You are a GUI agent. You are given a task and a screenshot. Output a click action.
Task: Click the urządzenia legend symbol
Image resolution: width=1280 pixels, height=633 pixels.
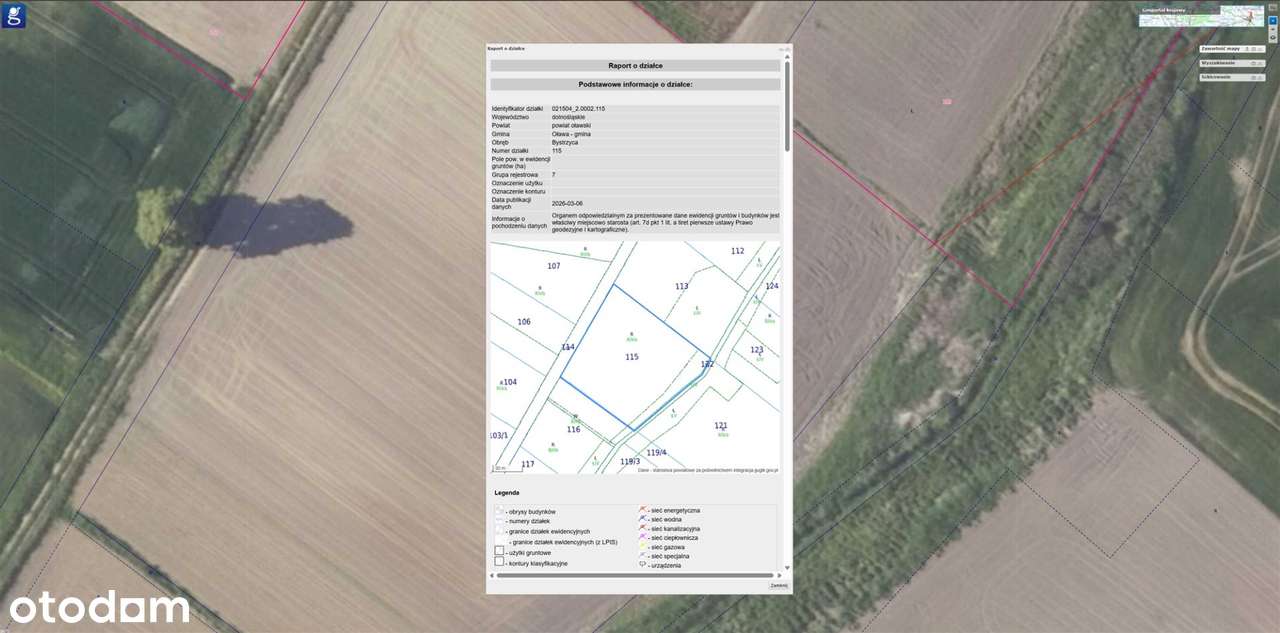click(x=643, y=564)
